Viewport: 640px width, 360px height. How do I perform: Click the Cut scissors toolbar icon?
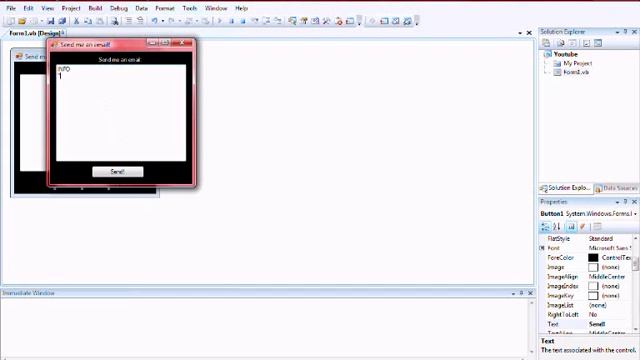76,21
